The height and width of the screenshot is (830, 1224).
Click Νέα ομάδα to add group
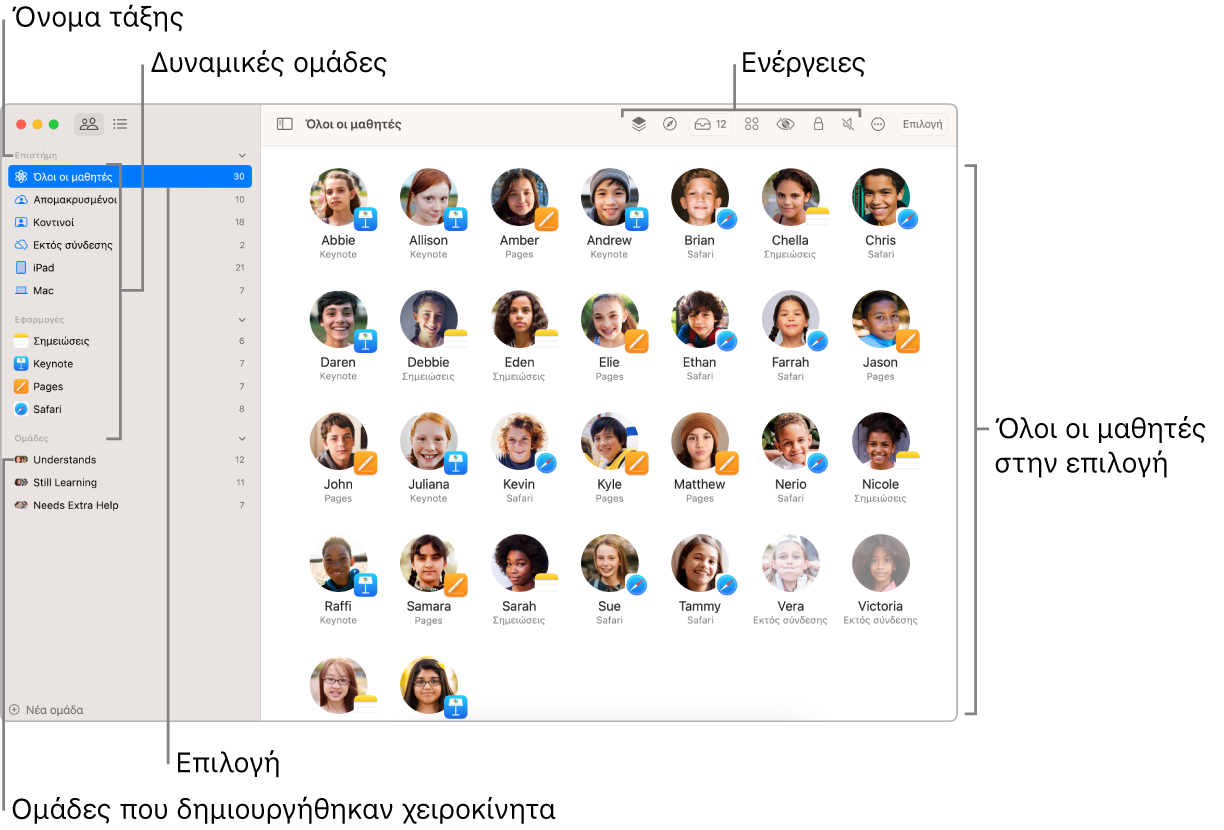click(46, 710)
